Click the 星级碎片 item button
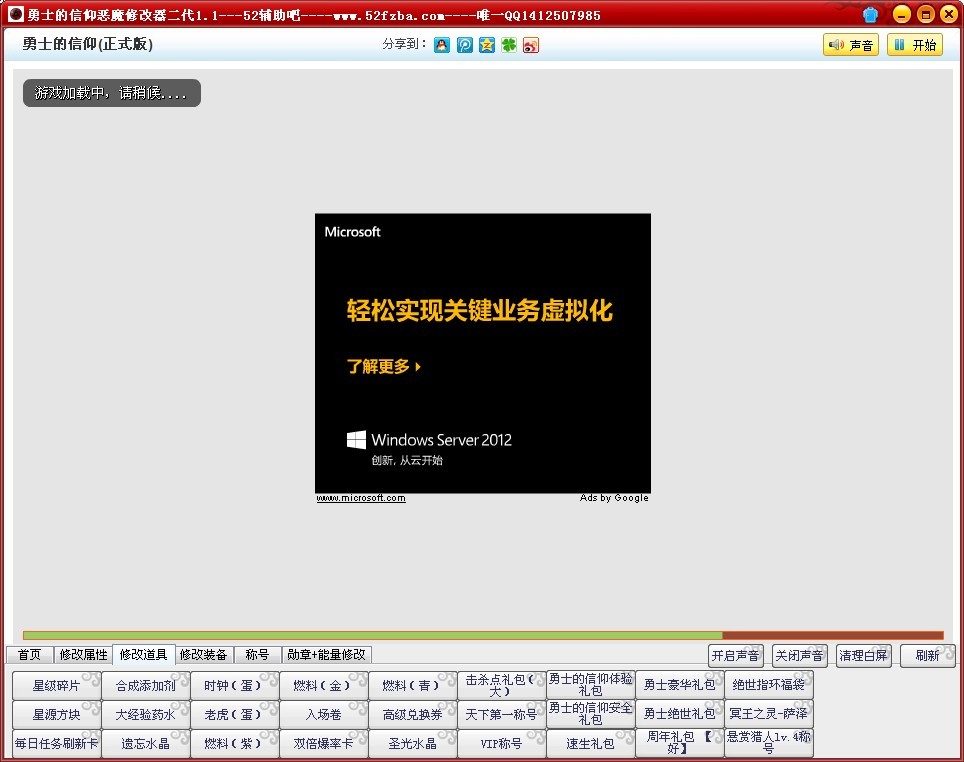The image size is (964, 762). 57,685
